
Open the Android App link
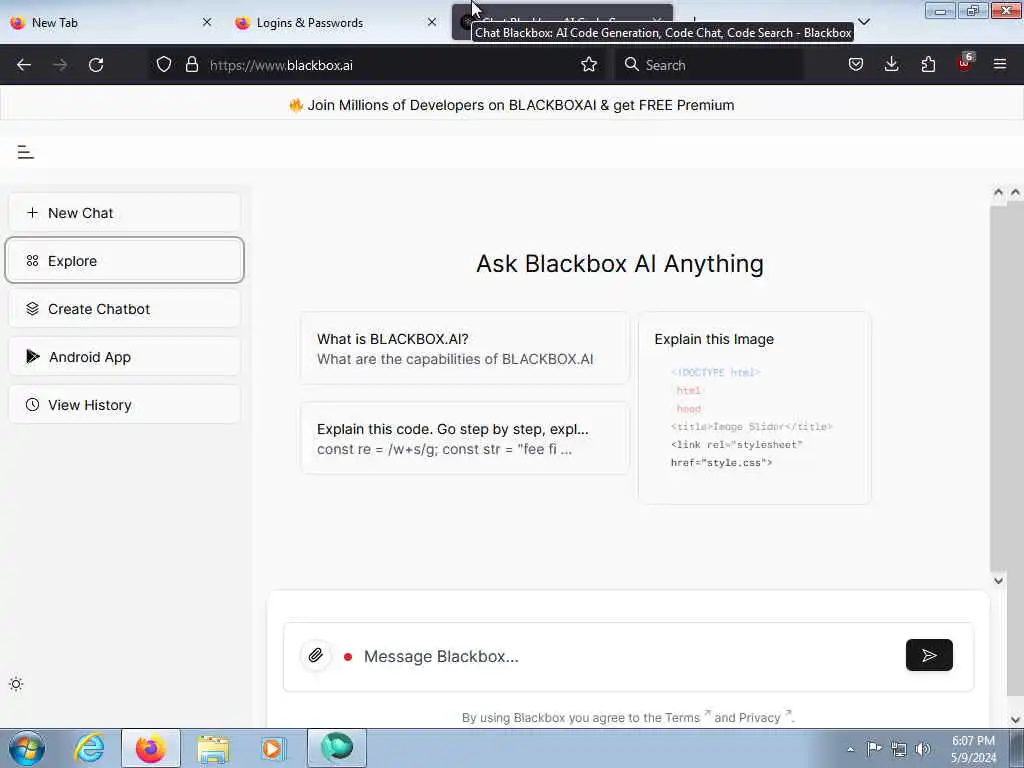pyautogui.click(x=125, y=357)
